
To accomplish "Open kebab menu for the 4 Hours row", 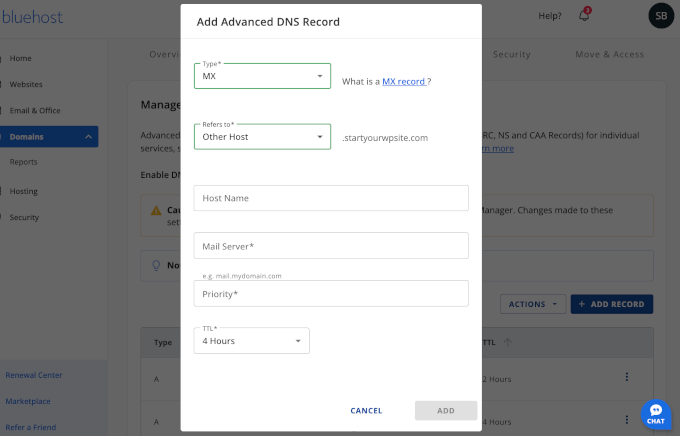I will [627, 420].
